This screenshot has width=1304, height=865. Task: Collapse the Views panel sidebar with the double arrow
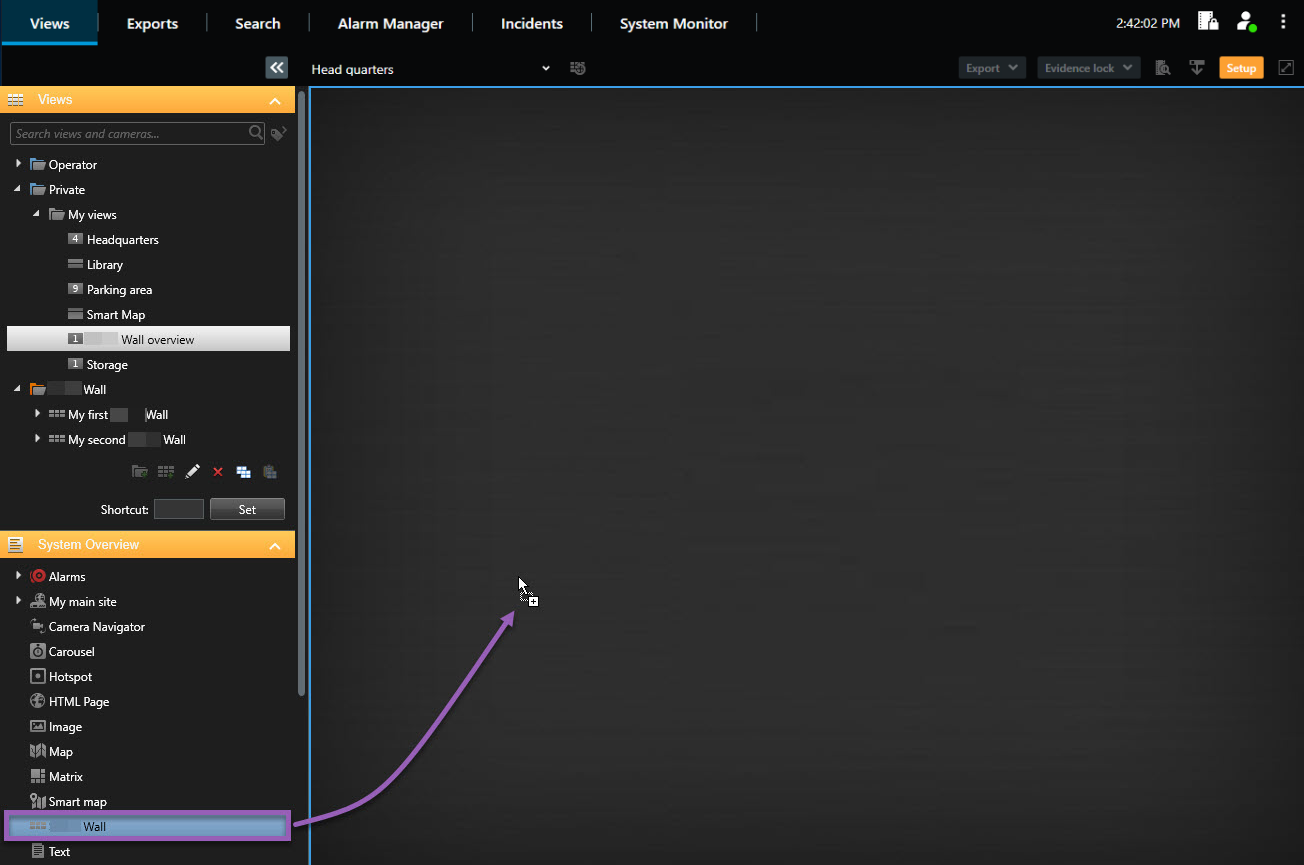click(x=276, y=67)
